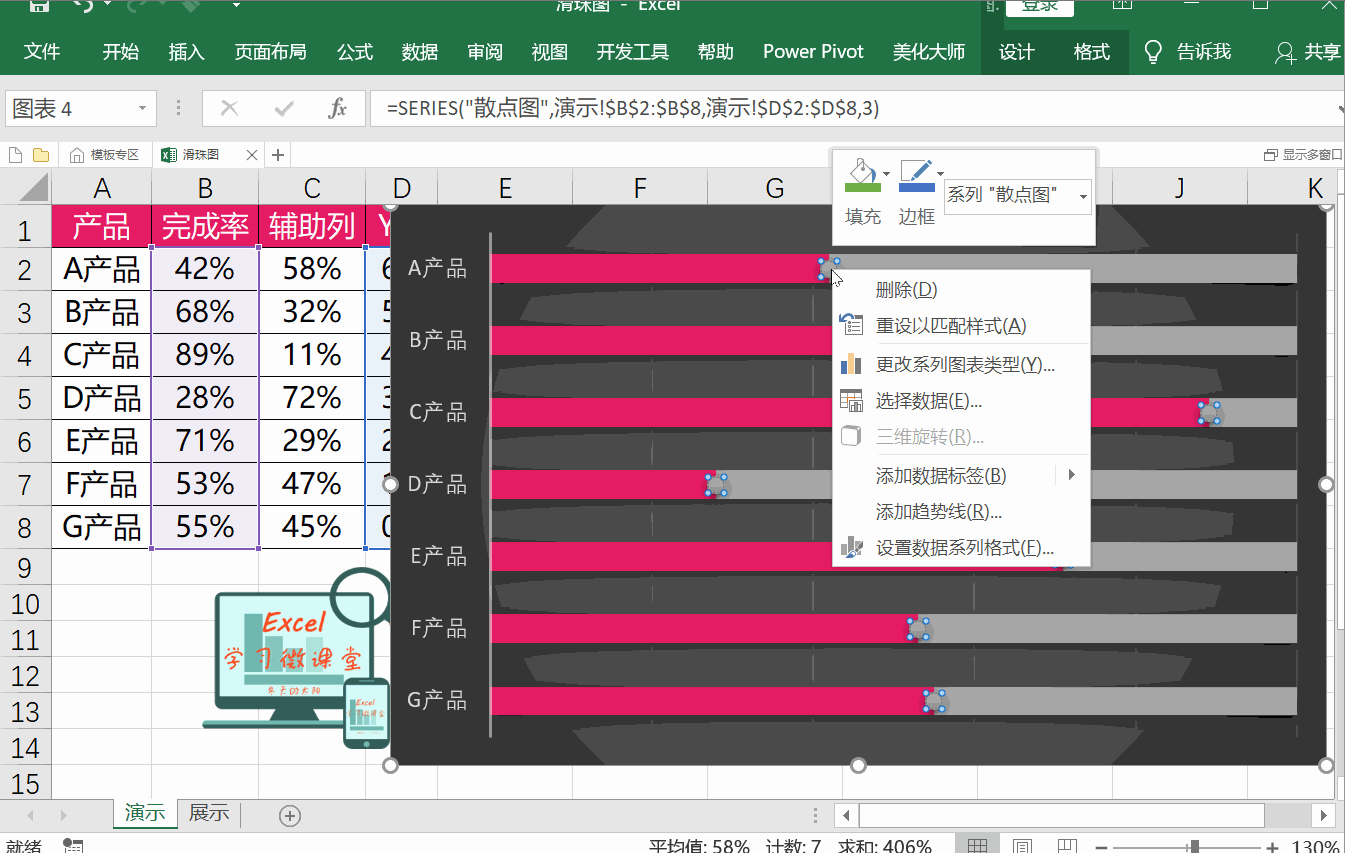The image size is (1345, 853).
Task: Open the 模板专区 tab
Action: 104,155
